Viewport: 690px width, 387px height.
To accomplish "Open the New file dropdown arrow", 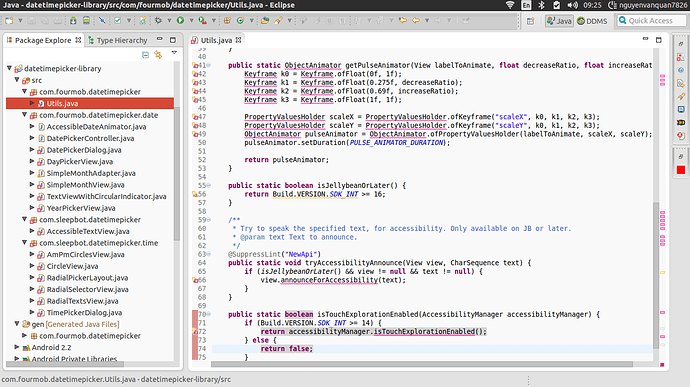I will click(20, 20).
